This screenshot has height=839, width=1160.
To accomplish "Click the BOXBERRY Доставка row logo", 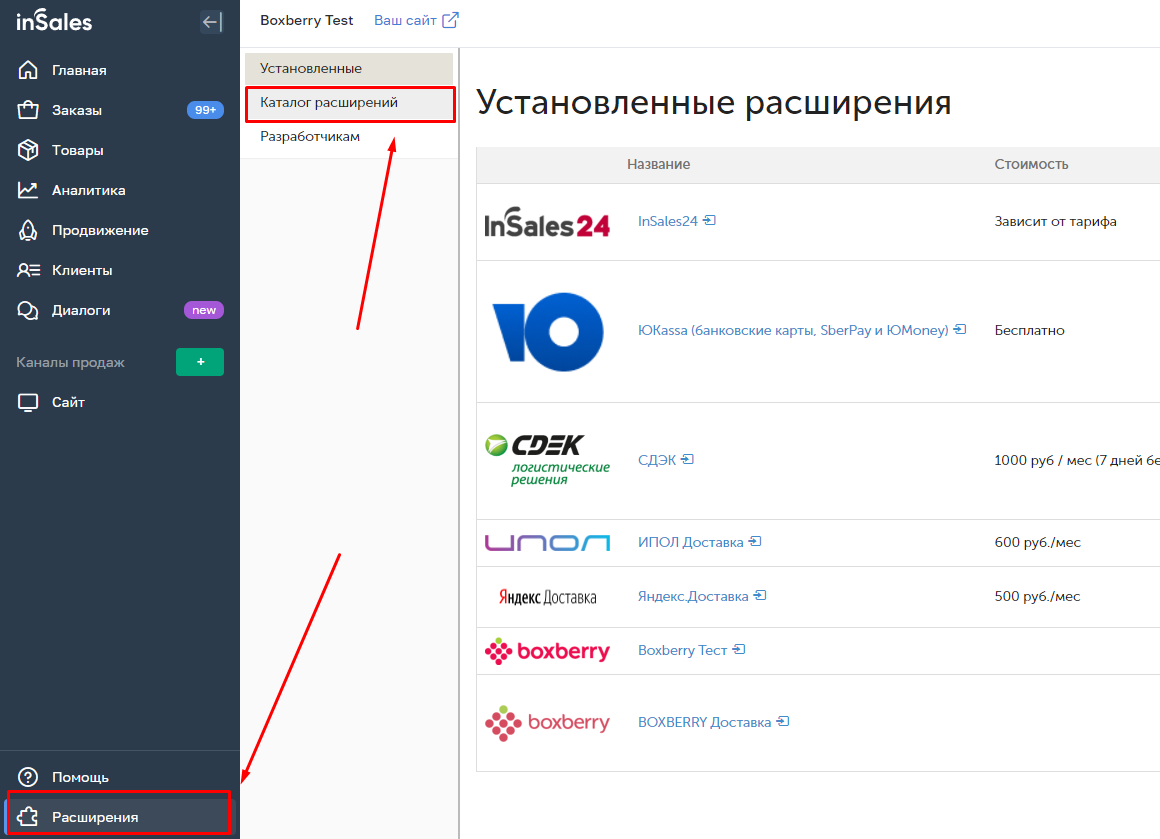I will pyautogui.click(x=547, y=723).
